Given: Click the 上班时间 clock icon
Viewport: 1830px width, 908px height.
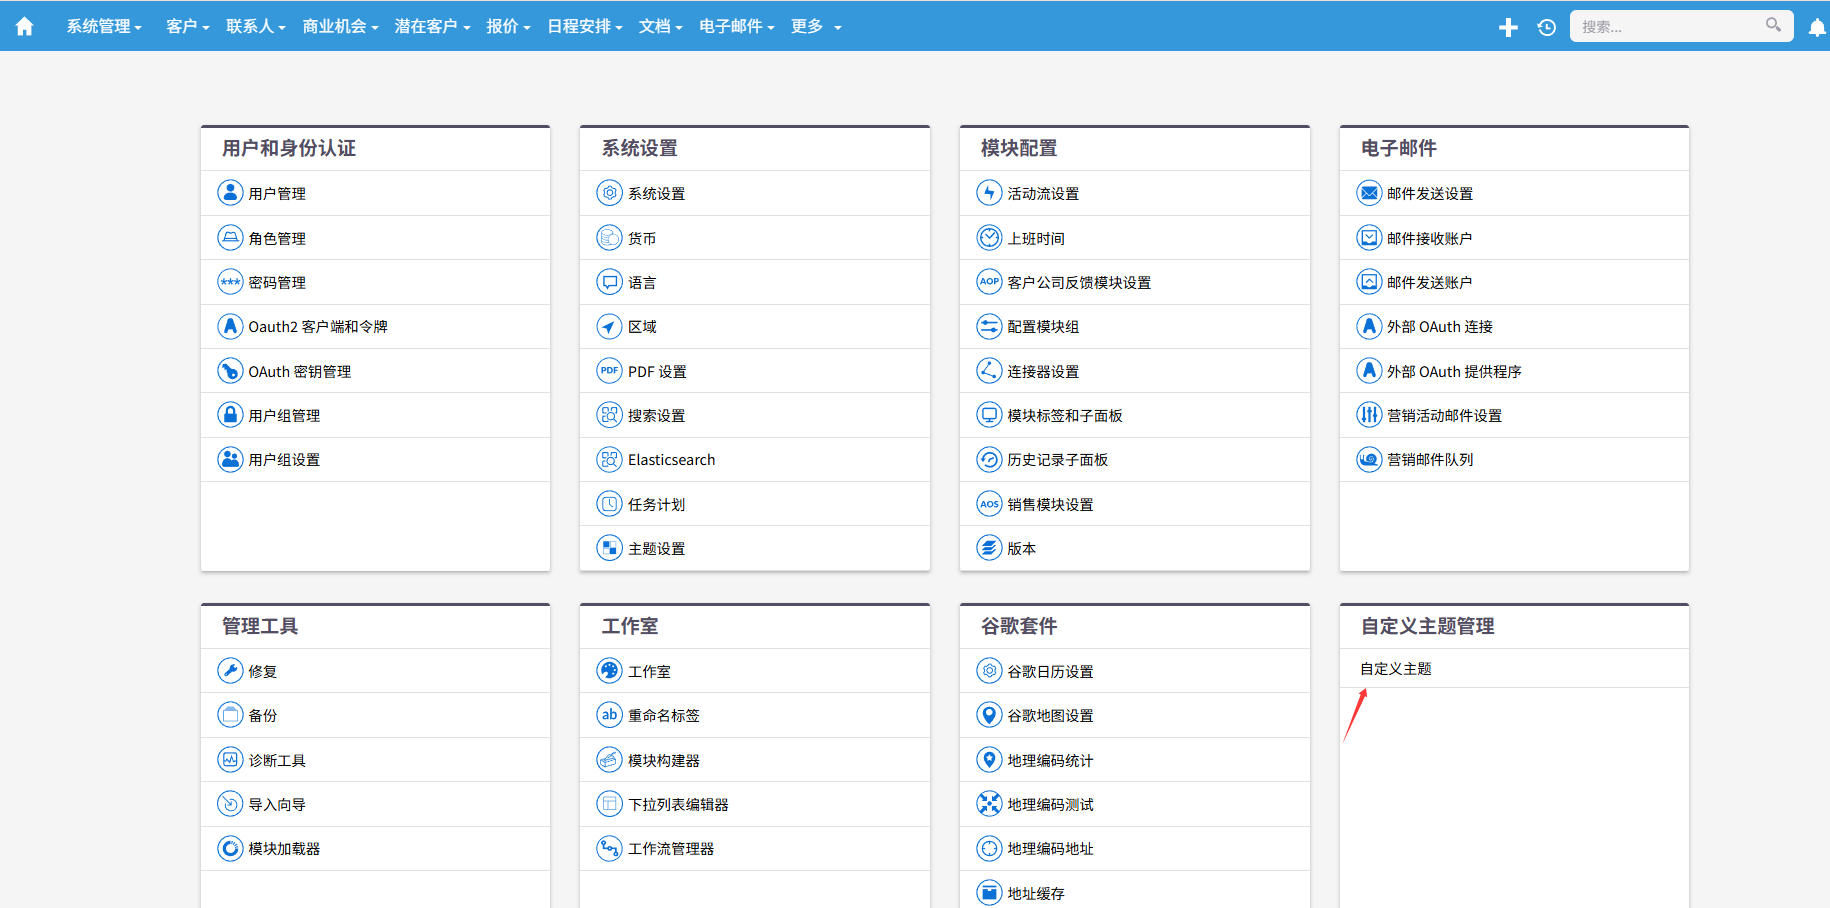Looking at the screenshot, I should 989,237.
